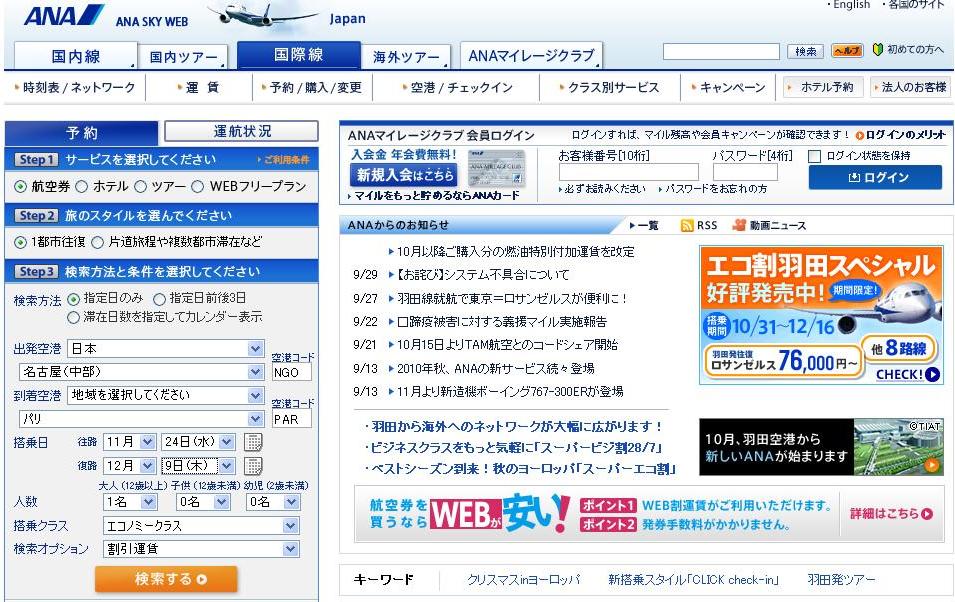The height and width of the screenshot is (602, 955).
Task: Click the orange help button beside search
Action: [847, 51]
